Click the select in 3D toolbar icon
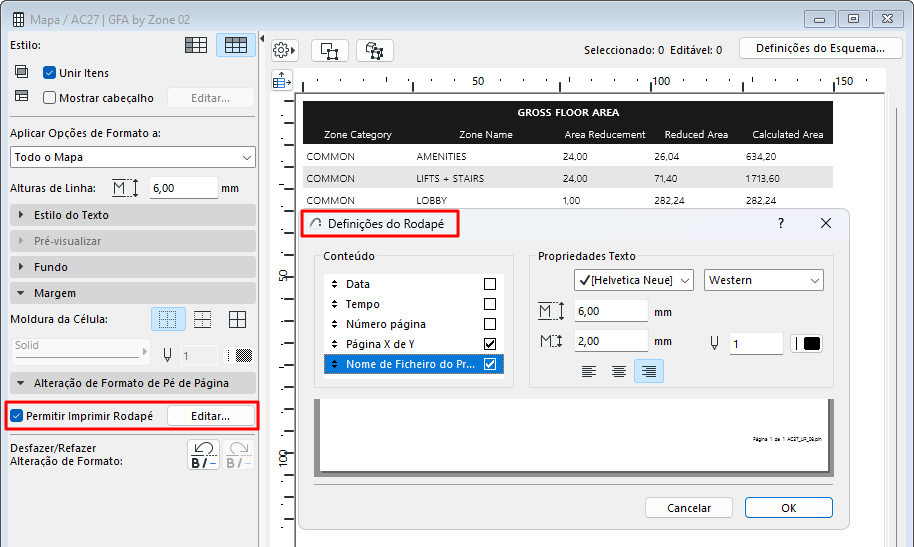 click(x=374, y=51)
